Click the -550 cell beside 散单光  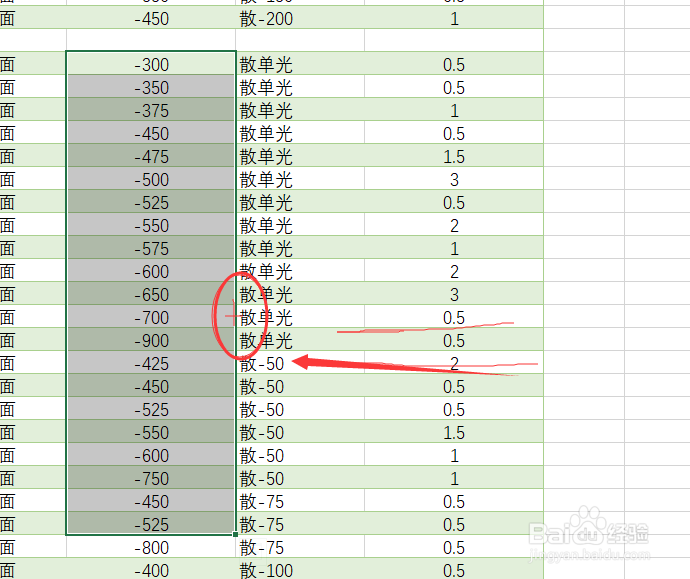tap(151, 225)
